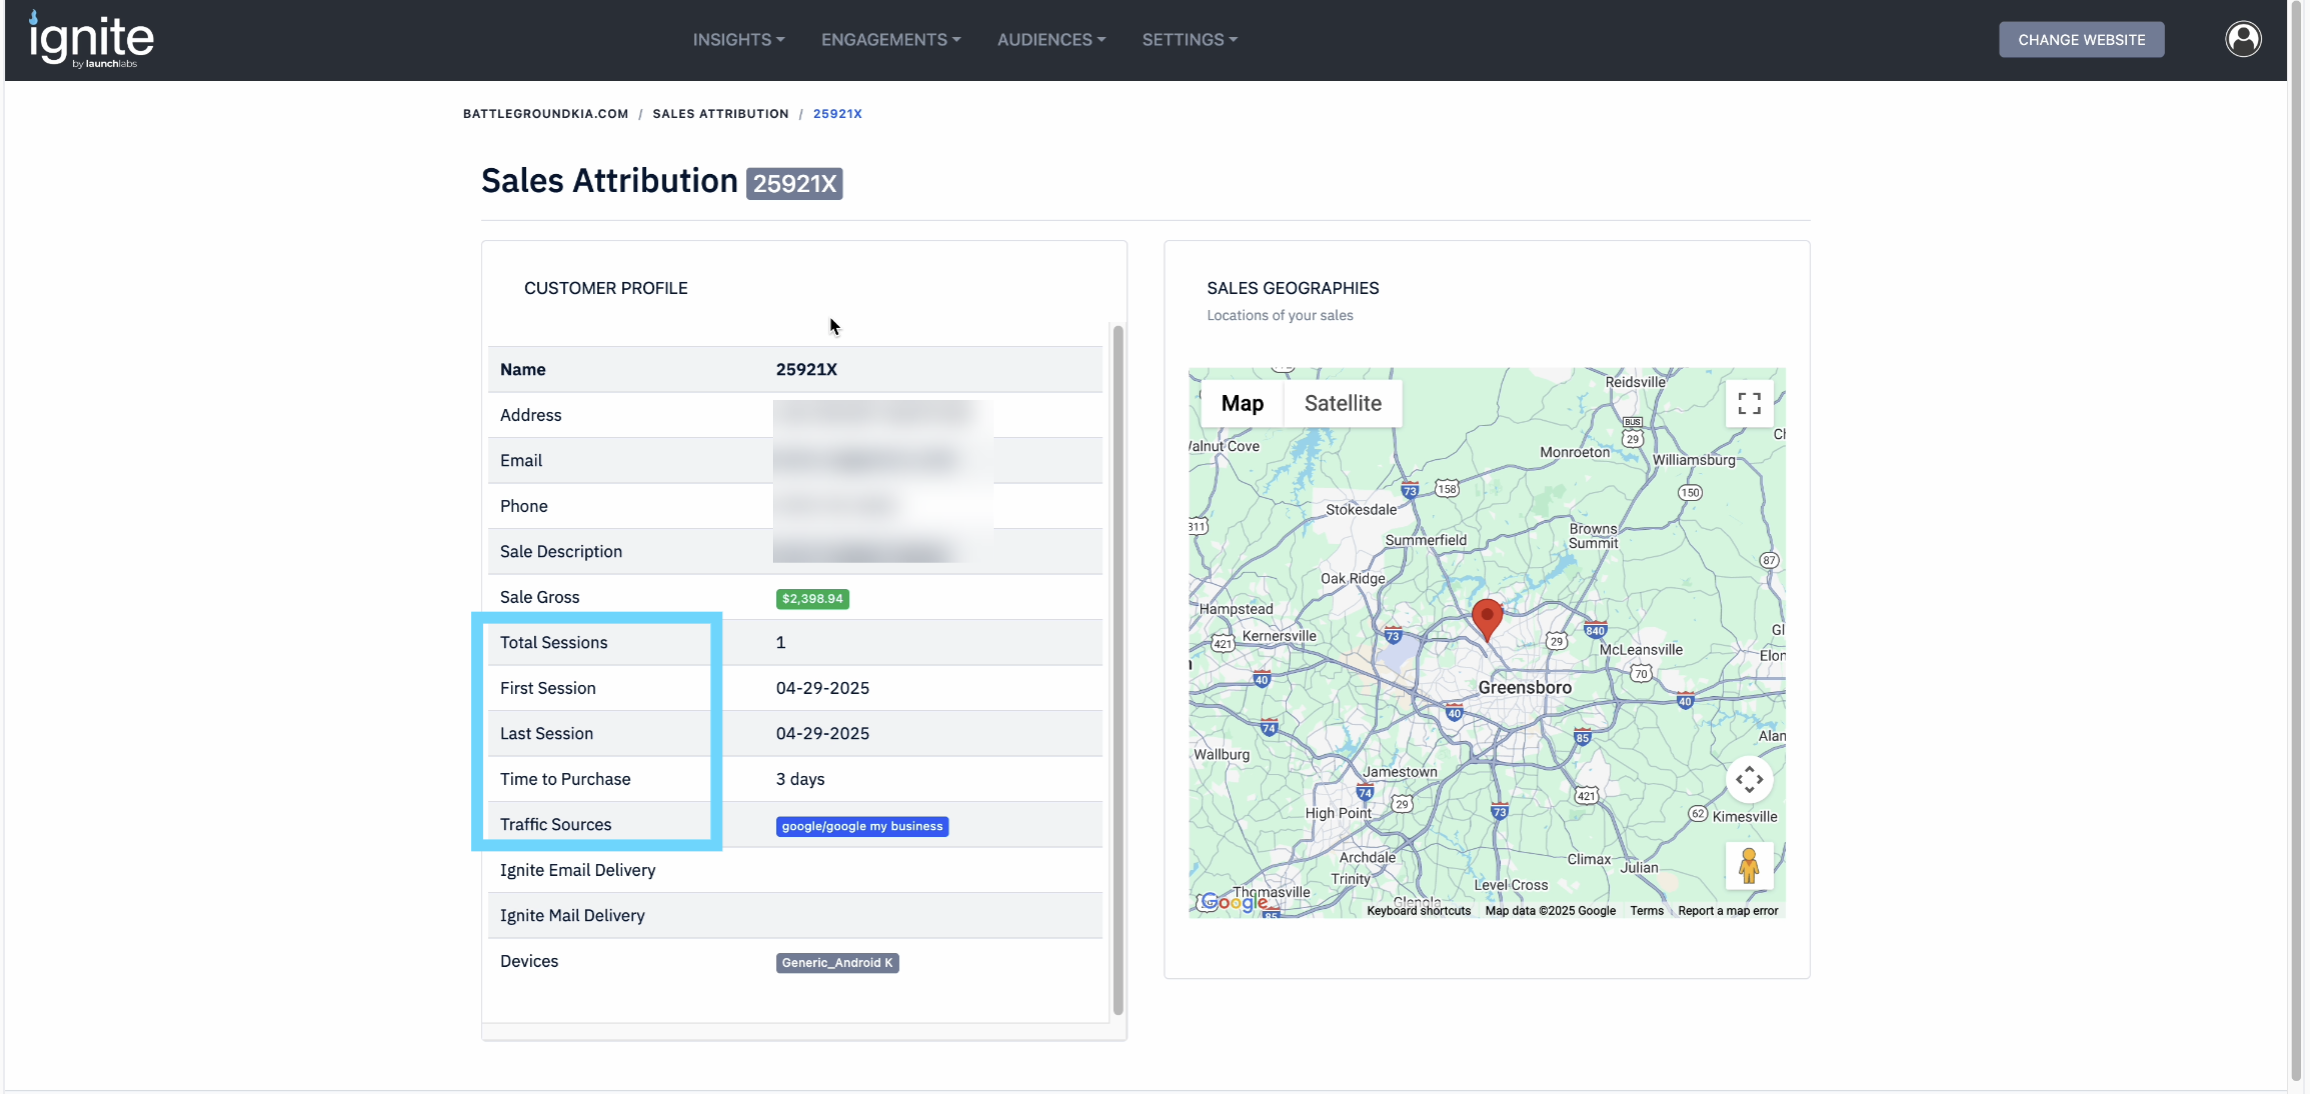Click the map camera pan control
2310x1094 pixels.
pyautogui.click(x=1749, y=779)
